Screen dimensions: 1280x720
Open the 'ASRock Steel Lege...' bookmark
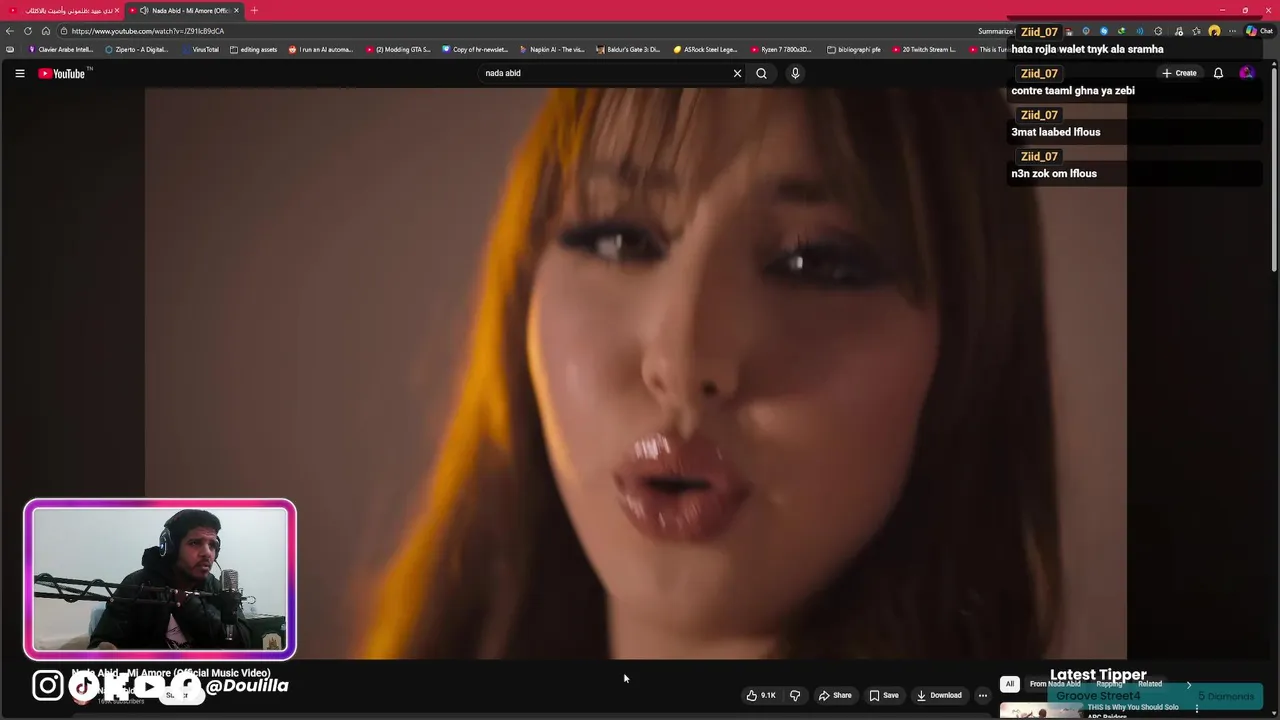click(x=706, y=49)
